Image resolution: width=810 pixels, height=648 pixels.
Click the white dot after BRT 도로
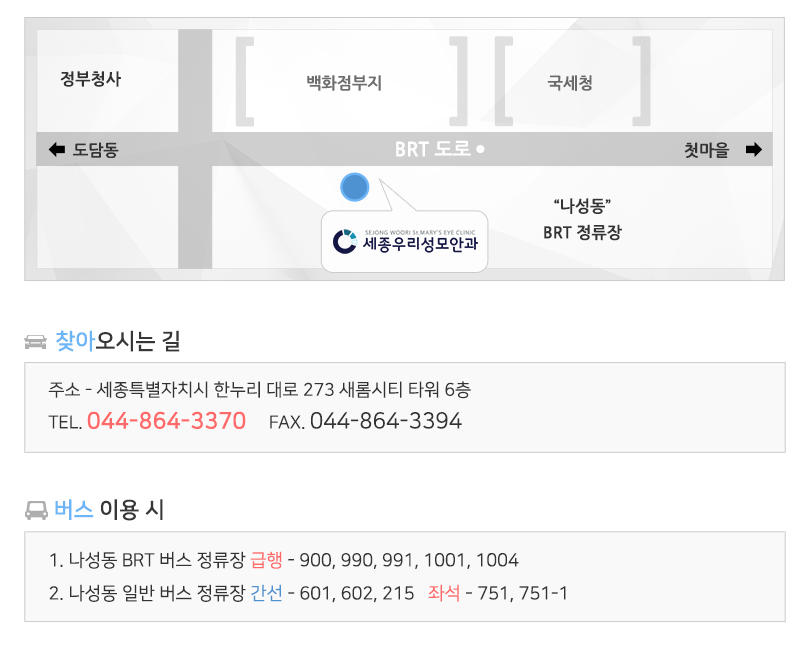(480, 149)
